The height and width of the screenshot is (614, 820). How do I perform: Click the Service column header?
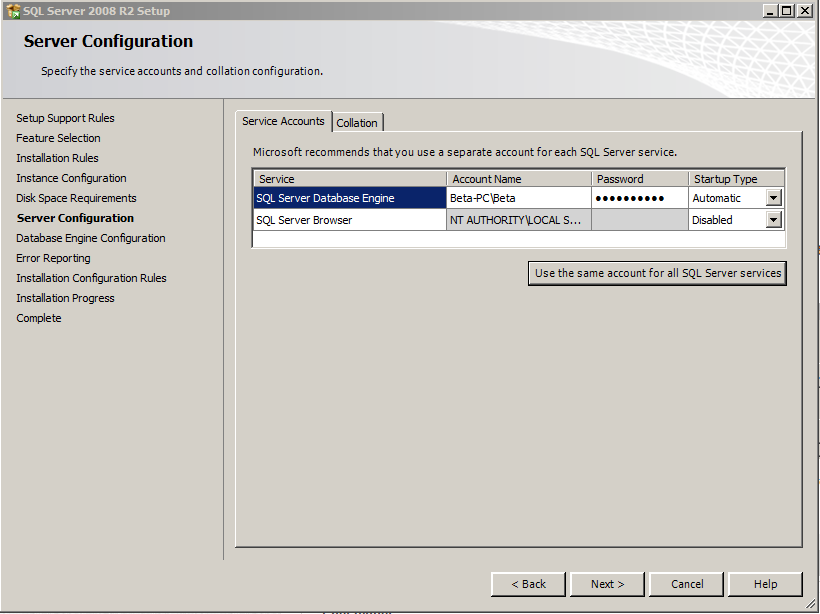click(350, 179)
